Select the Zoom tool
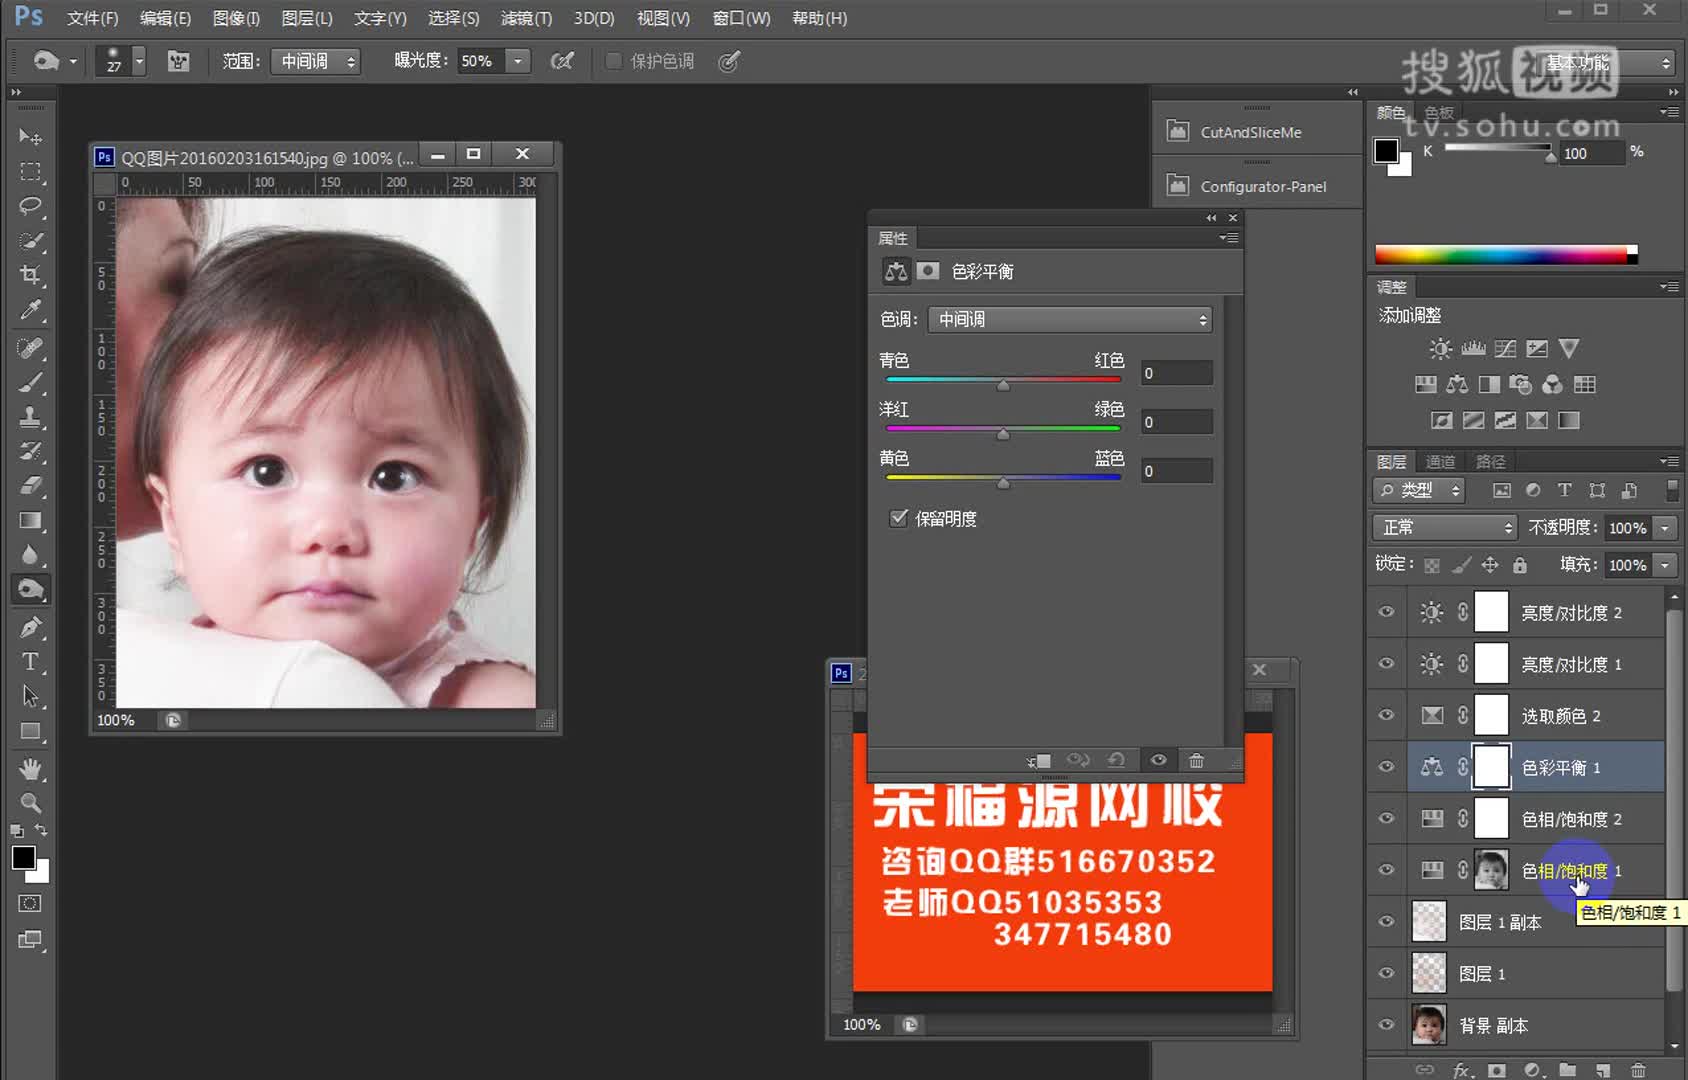Screen dimensions: 1688x1080 [30, 803]
